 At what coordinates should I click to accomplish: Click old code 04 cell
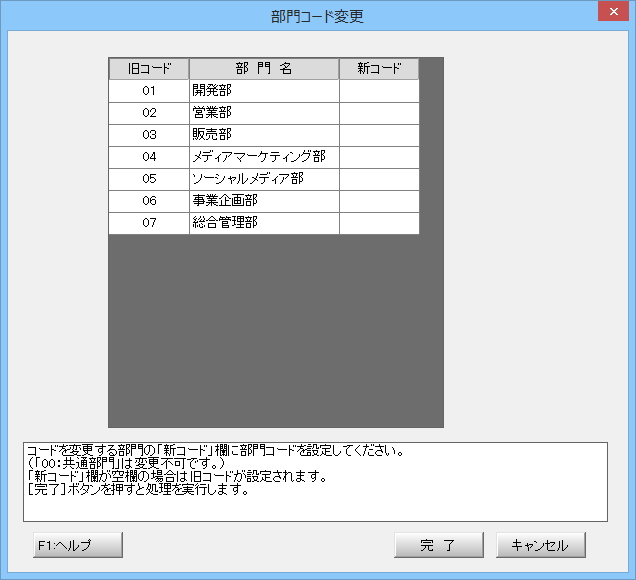[x=149, y=157]
